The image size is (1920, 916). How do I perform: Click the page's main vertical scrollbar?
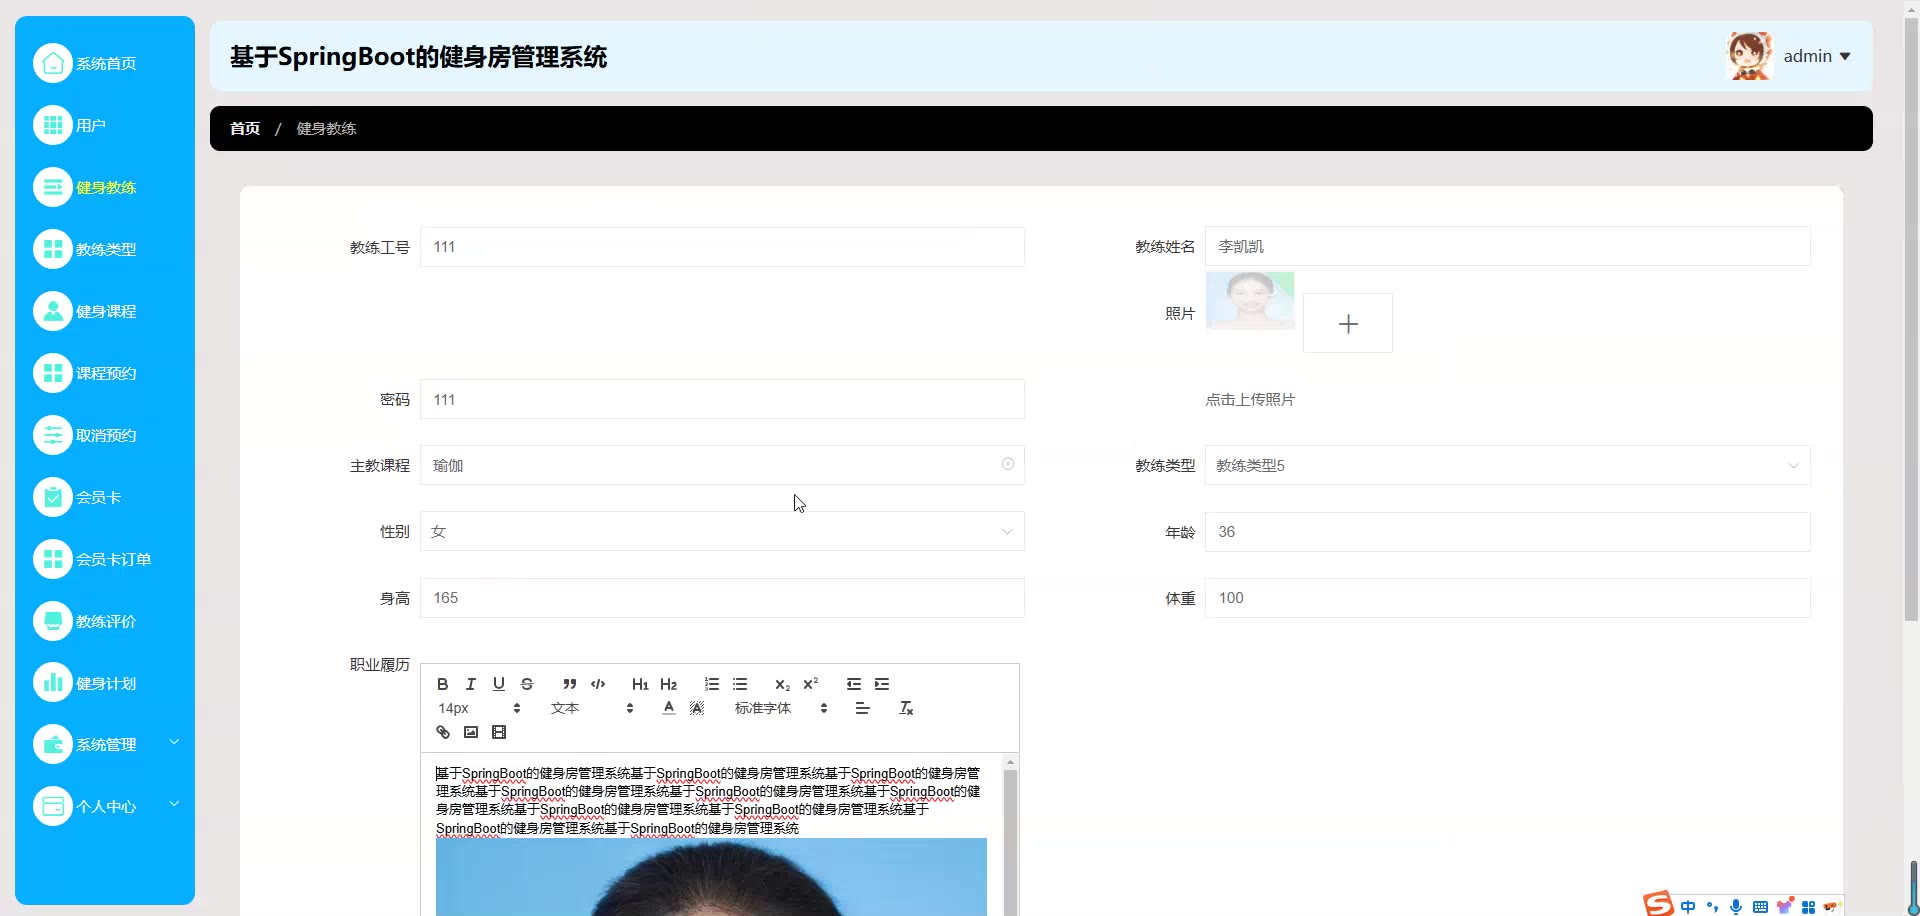coord(1911,320)
